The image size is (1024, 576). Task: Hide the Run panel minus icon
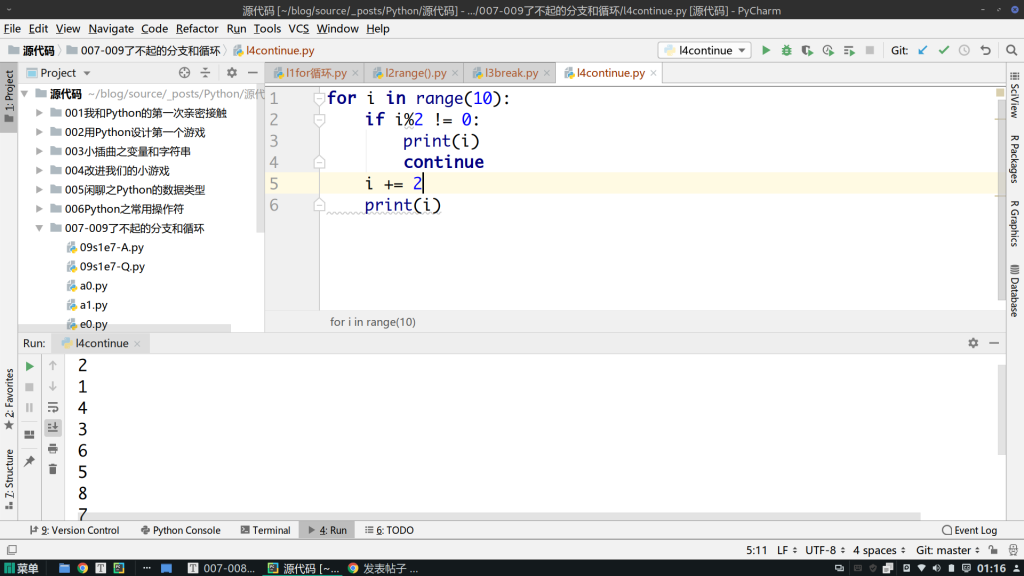(994, 343)
